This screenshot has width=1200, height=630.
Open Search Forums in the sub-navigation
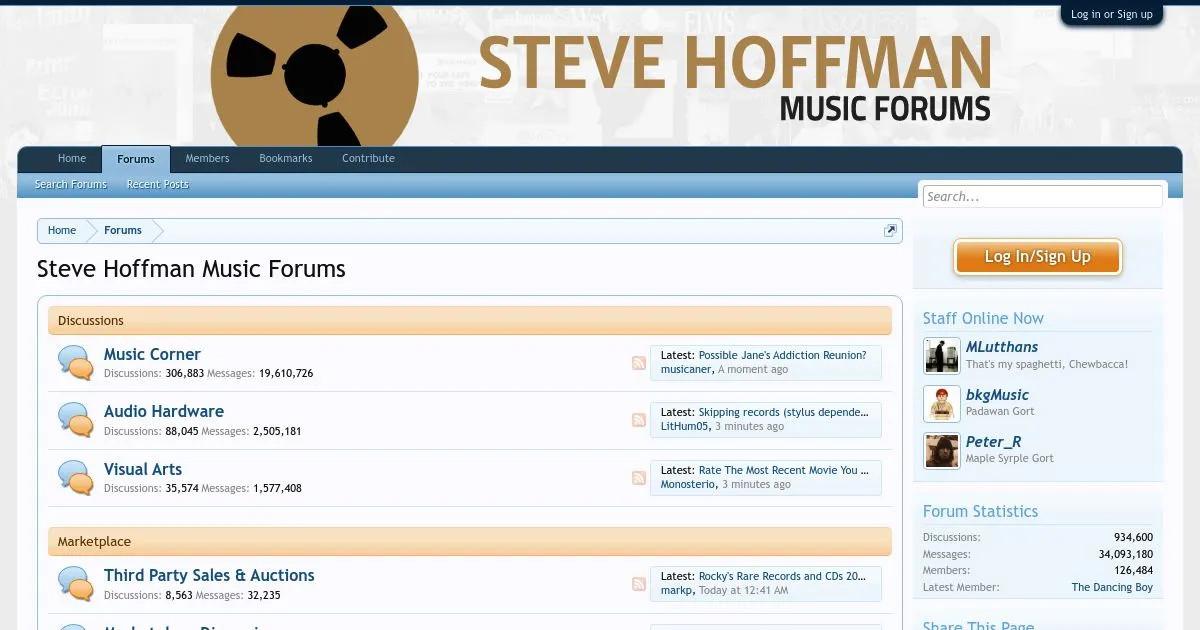(70, 185)
